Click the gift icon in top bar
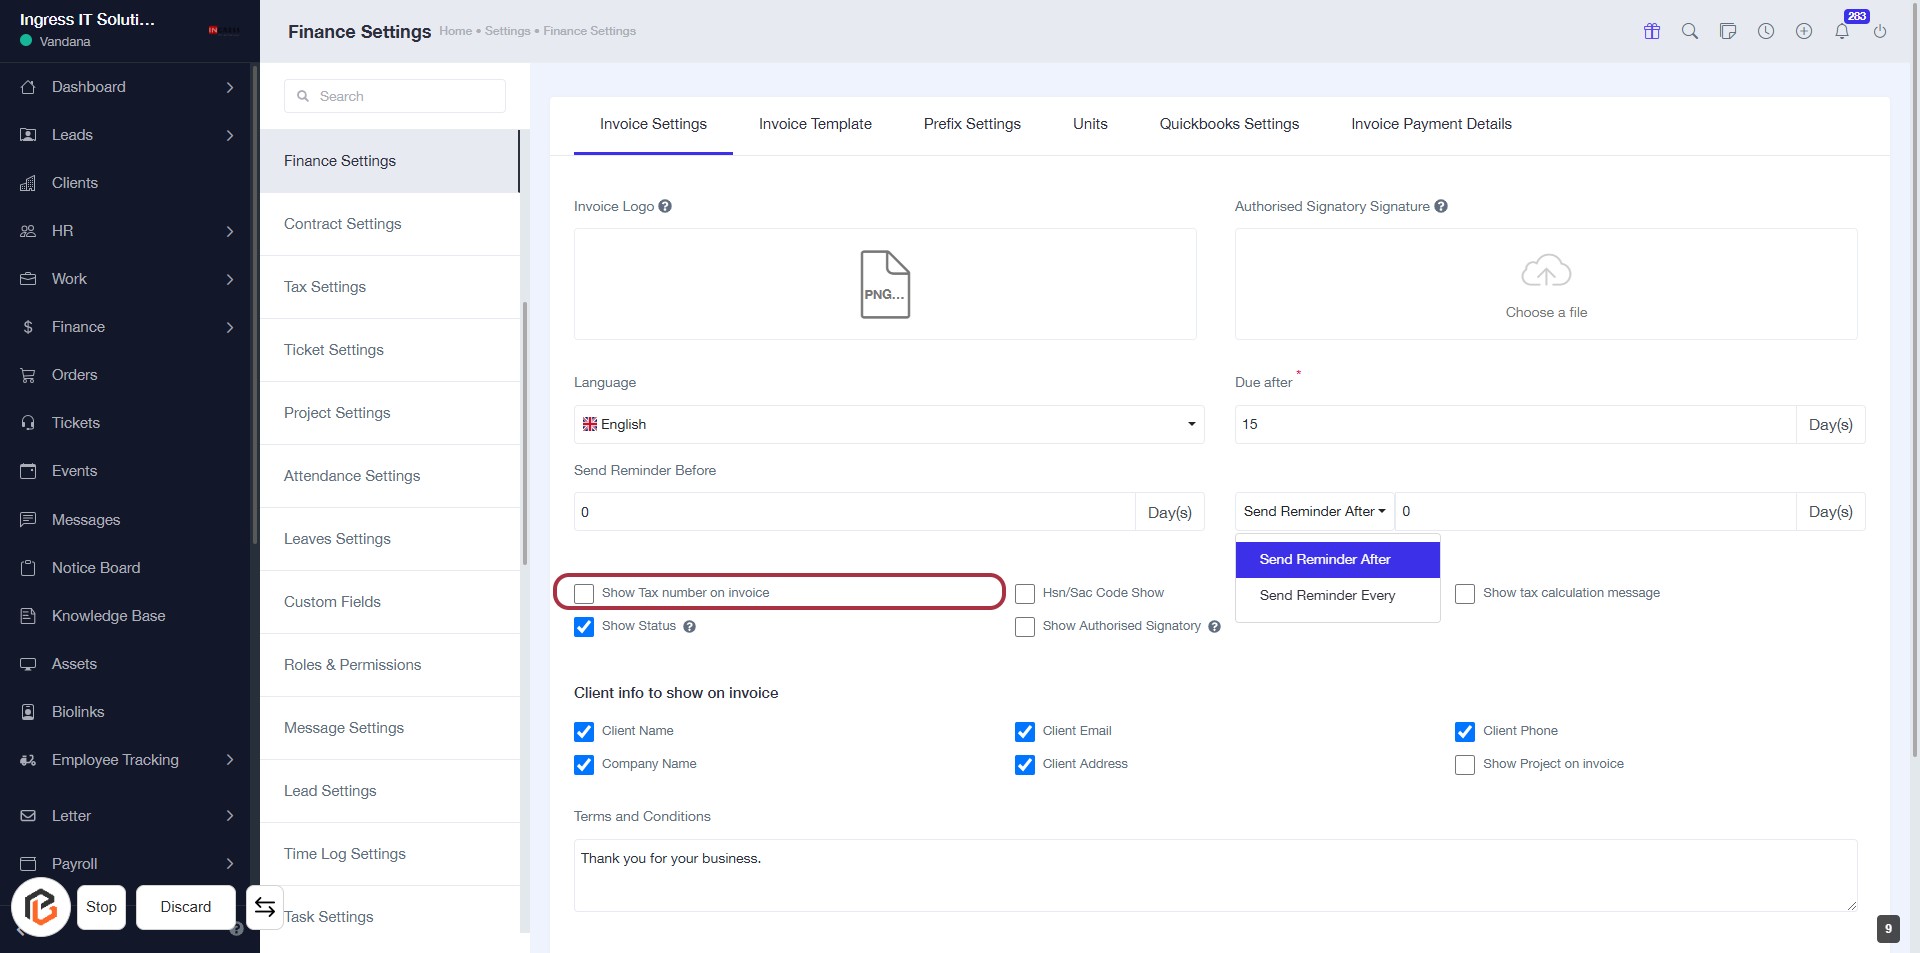This screenshot has height=953, width=1920. [x=1652, y=31]
